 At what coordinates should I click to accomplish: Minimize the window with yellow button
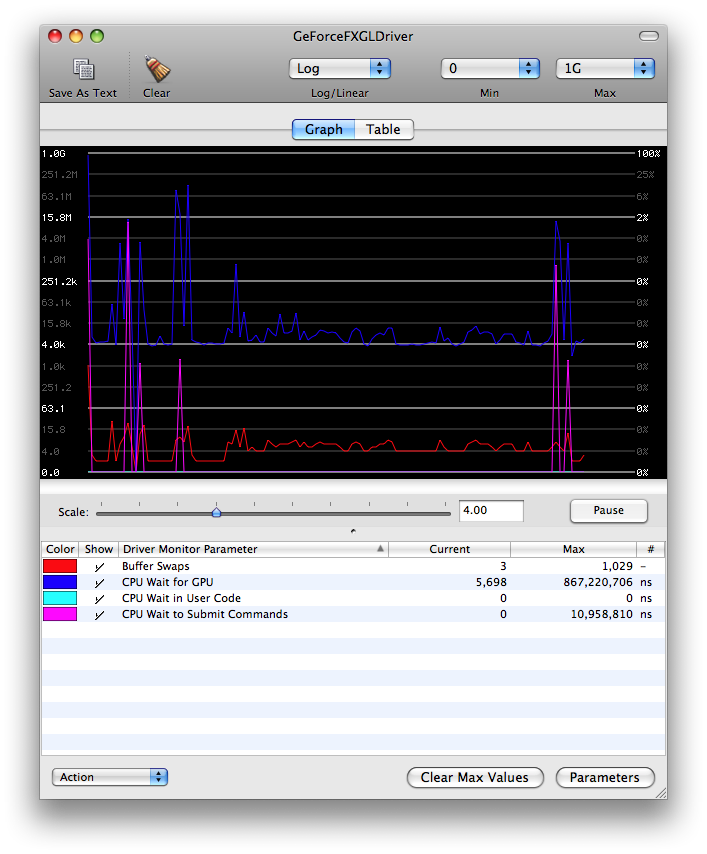point(76,36)
